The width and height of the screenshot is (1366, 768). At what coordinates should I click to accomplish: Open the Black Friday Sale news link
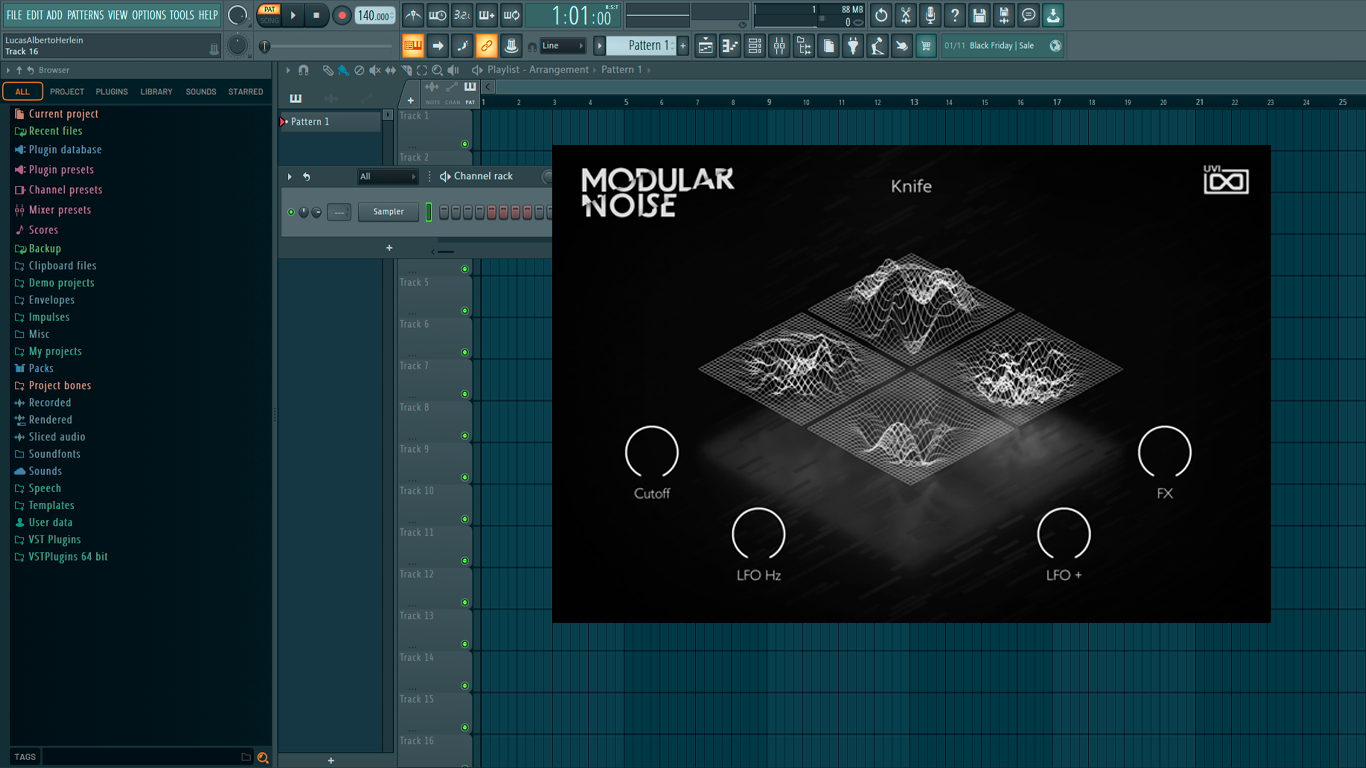[x=1002, y=46]
